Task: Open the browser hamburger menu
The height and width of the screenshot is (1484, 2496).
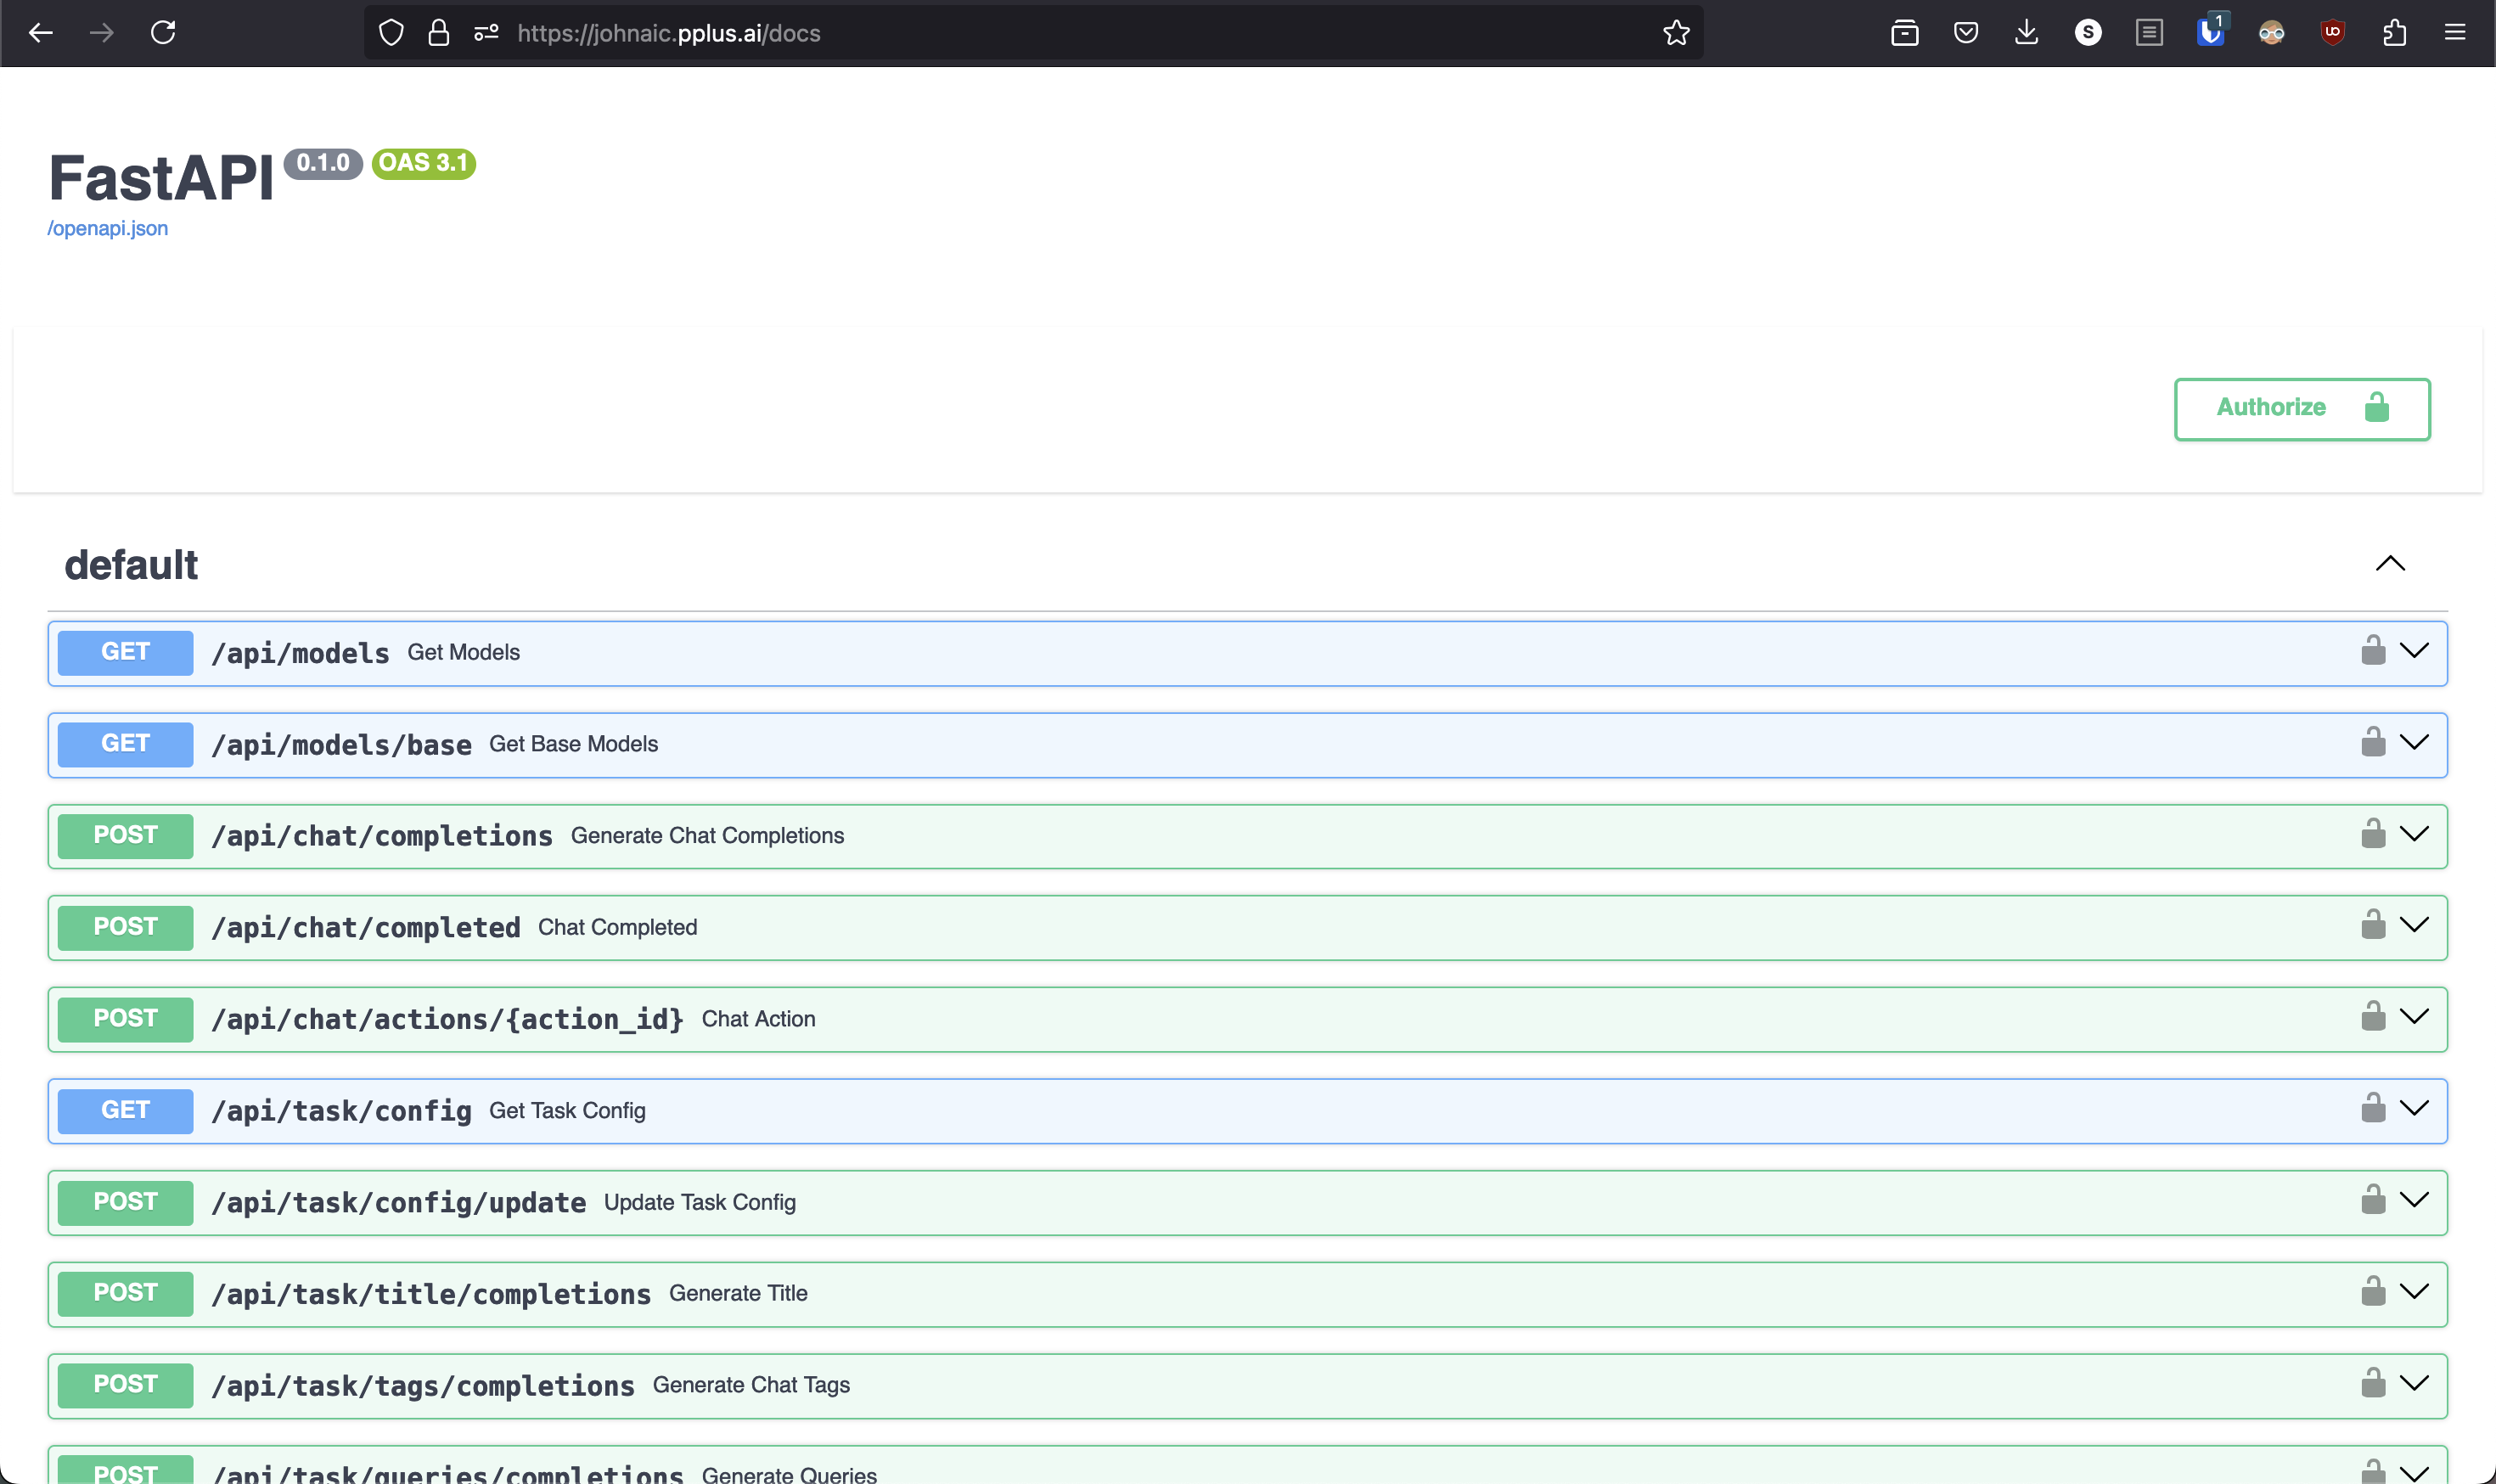Action: [x=2455, y=33]
